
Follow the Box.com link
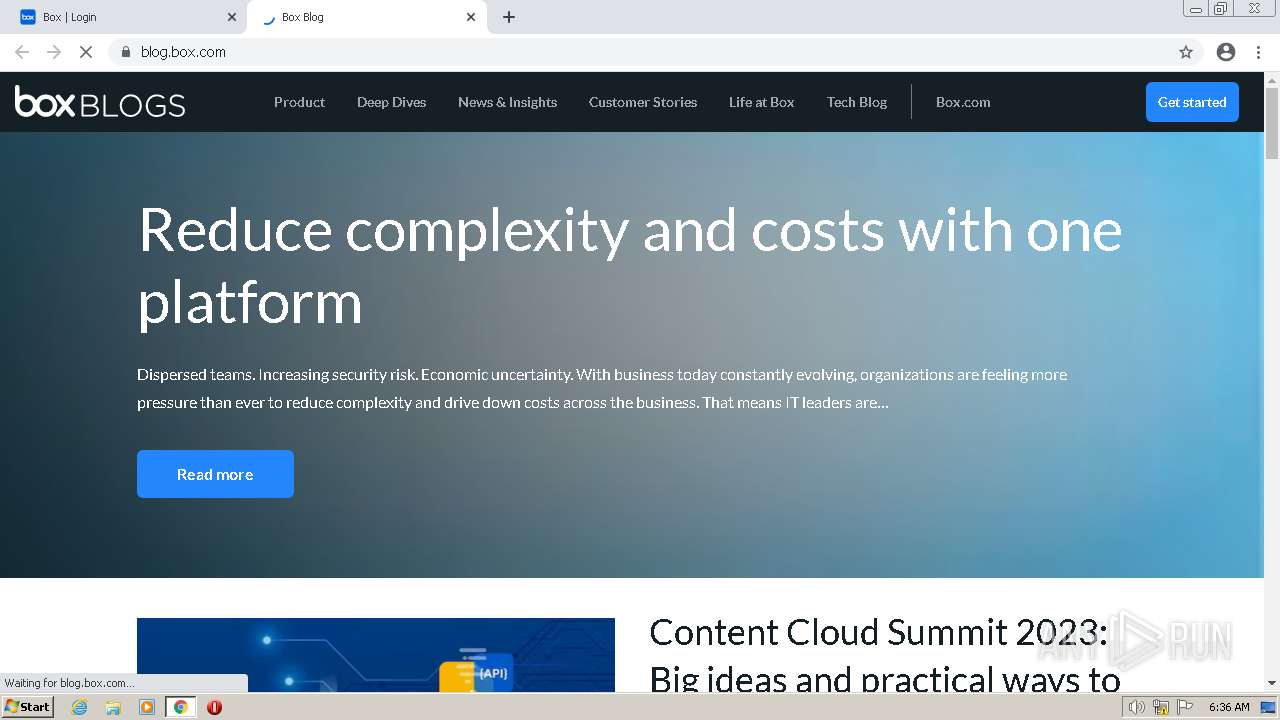963,102
